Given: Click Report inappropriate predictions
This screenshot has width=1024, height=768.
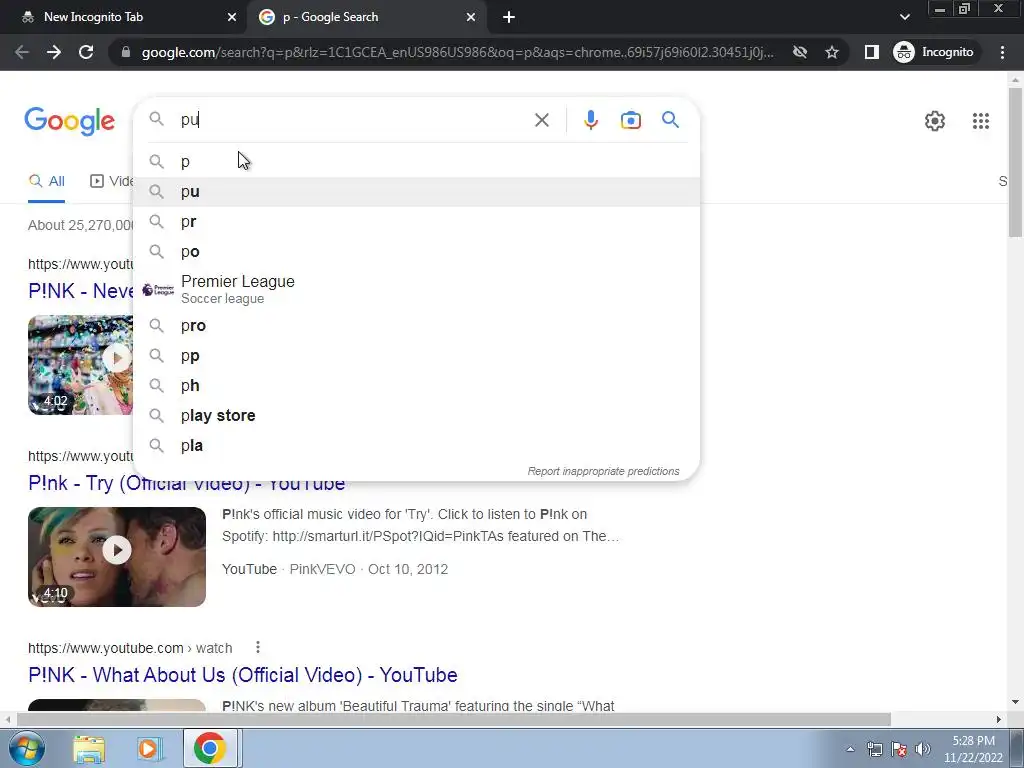Looking at the screenshot, I should (603, 472).
